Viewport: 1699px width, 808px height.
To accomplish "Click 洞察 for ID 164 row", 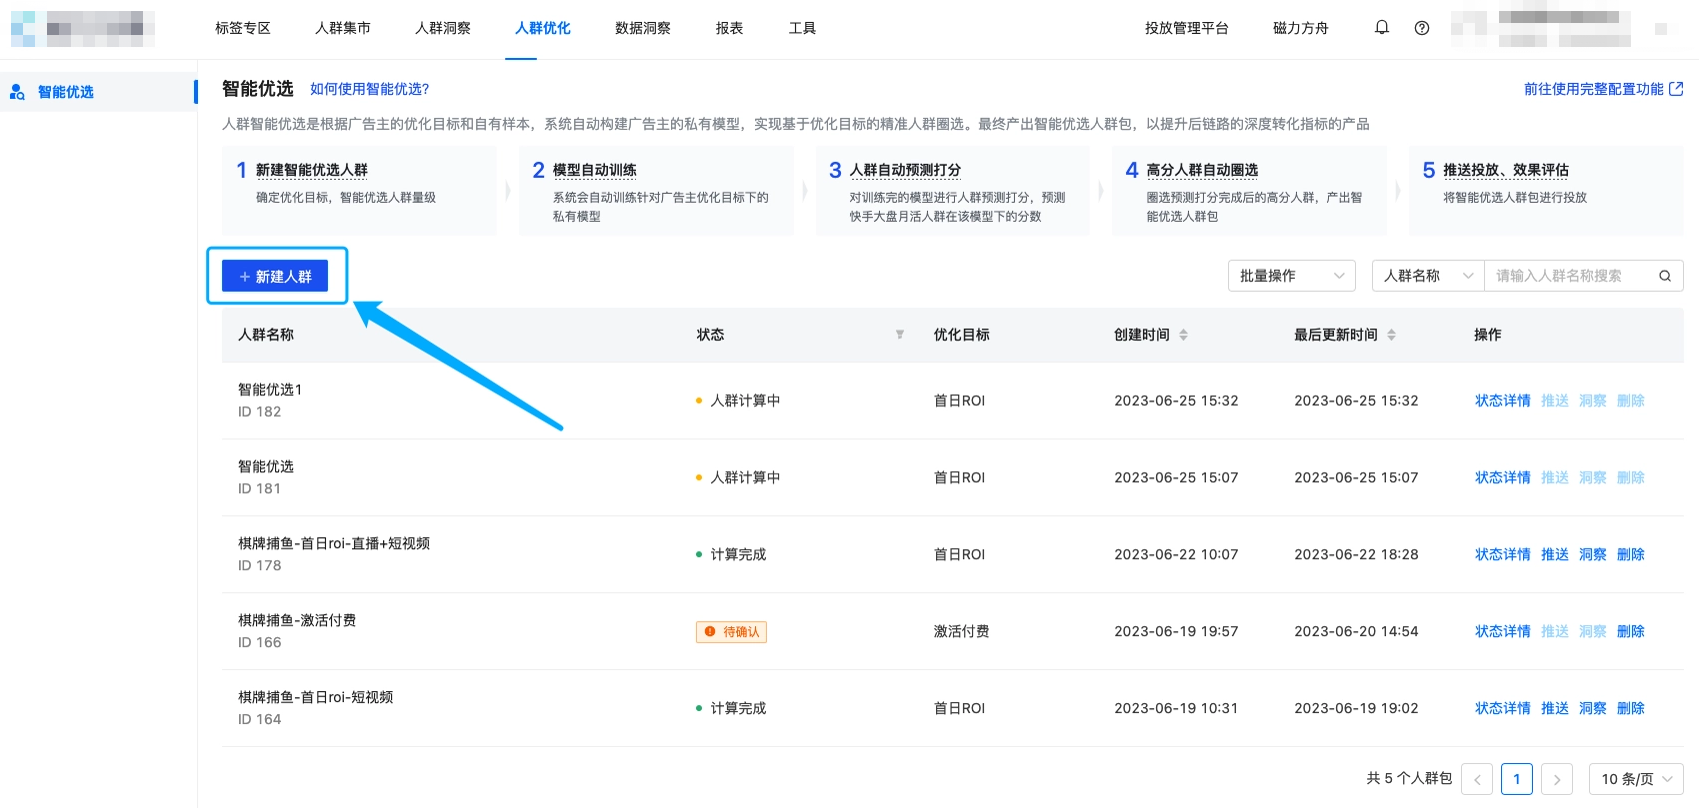I will tap(1593, 709).
